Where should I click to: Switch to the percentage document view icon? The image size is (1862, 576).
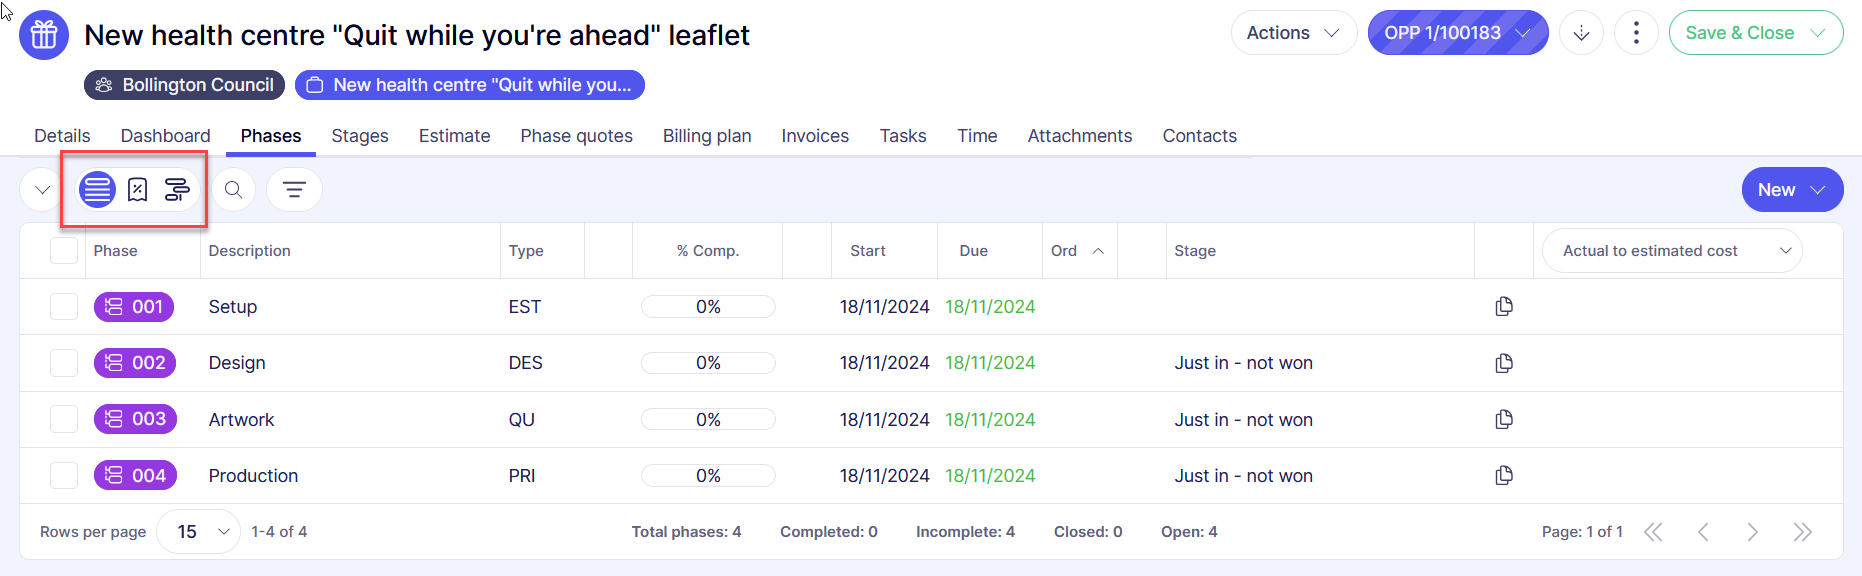coord(138,190)
